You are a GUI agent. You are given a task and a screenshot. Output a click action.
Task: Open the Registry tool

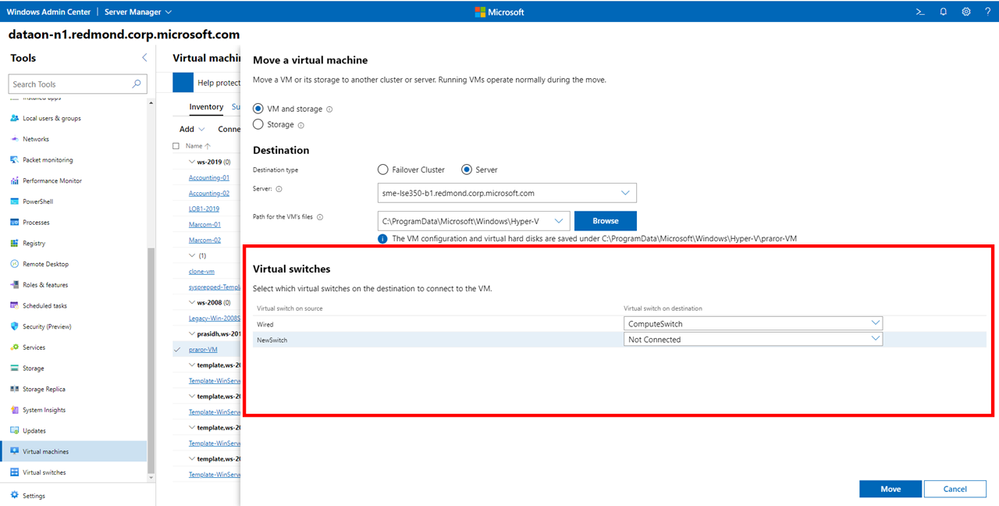click(34, 243)
